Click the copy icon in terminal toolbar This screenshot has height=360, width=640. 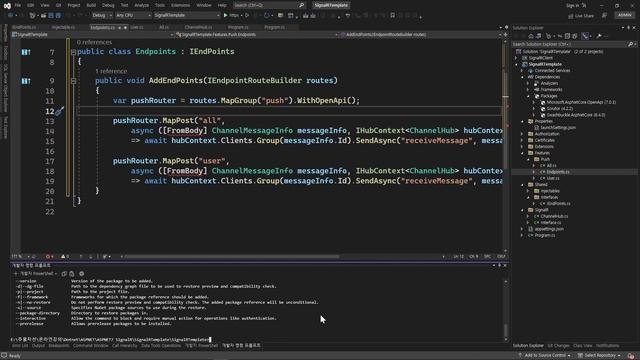pos(64,274)
